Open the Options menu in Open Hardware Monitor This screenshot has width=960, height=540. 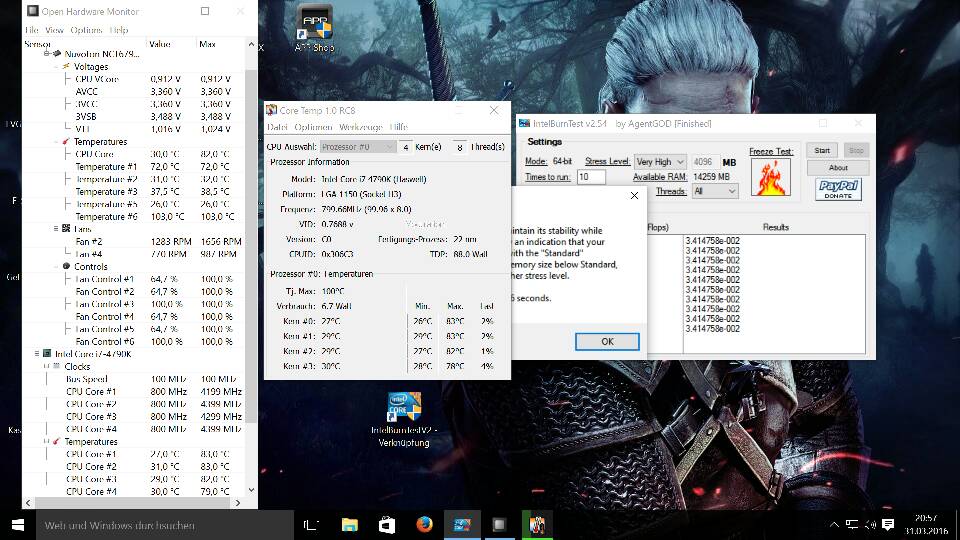[x=86, y=30]
